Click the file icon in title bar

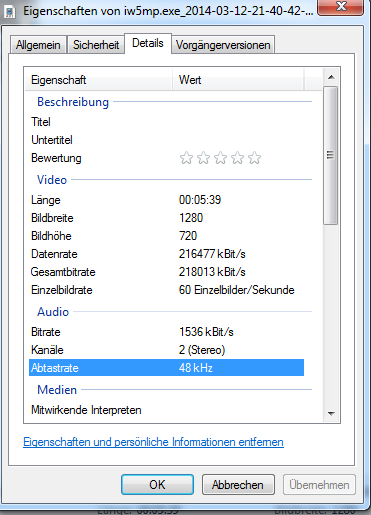10,12
